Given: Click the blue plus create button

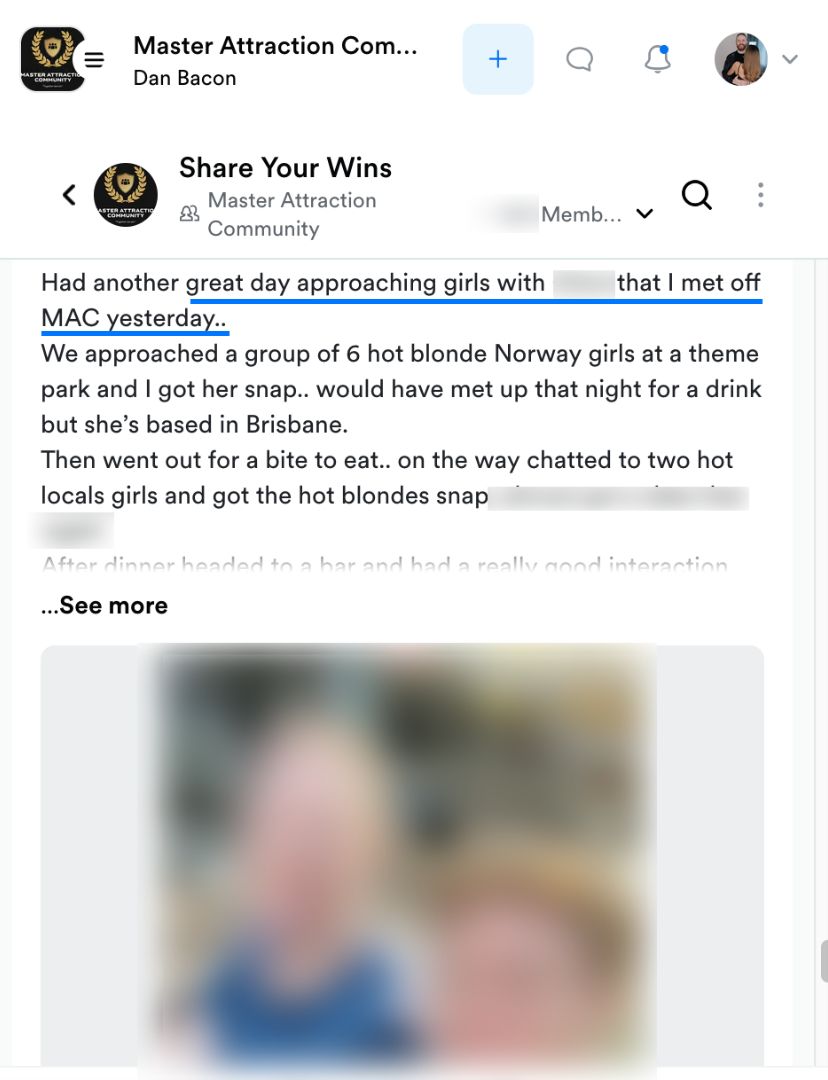Looking at the screenshot, I should coord(498,59).
